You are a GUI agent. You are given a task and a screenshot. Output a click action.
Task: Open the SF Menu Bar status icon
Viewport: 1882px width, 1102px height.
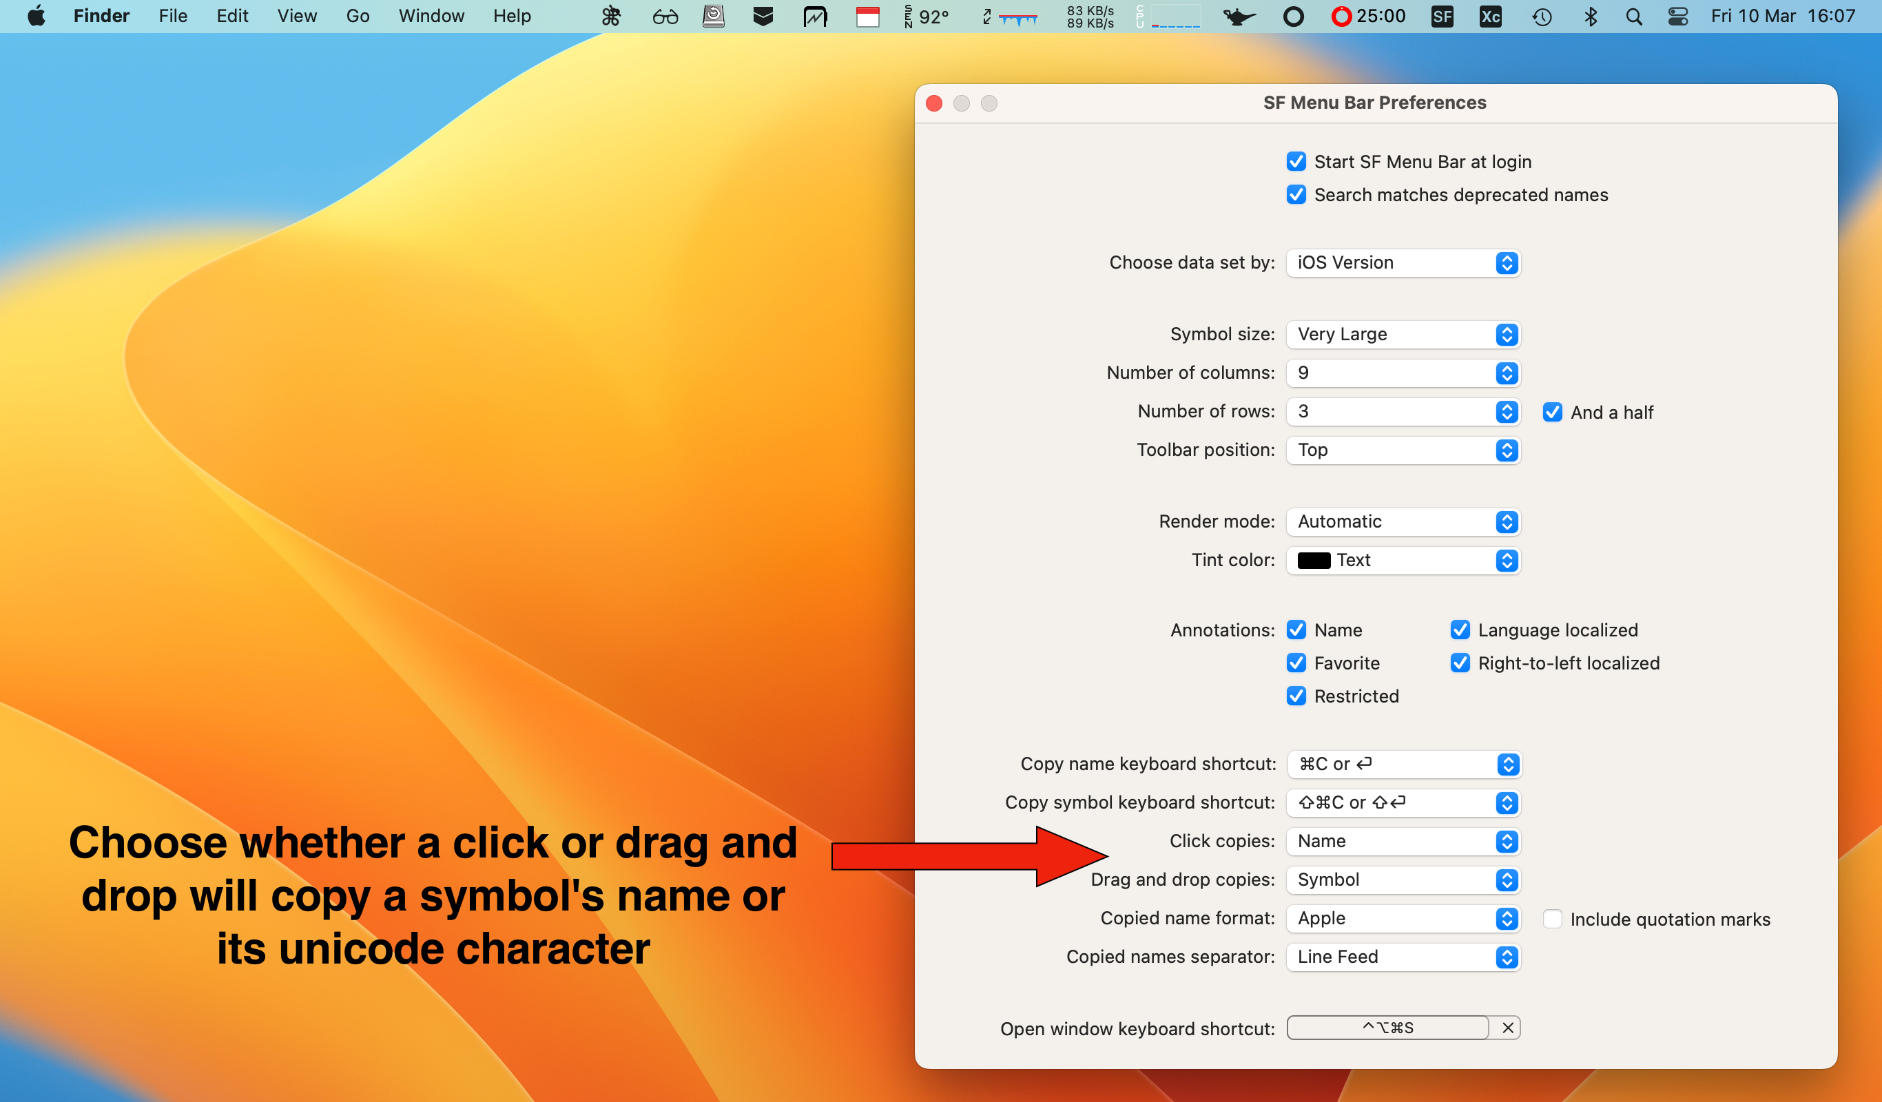(x=1442, y=16)
